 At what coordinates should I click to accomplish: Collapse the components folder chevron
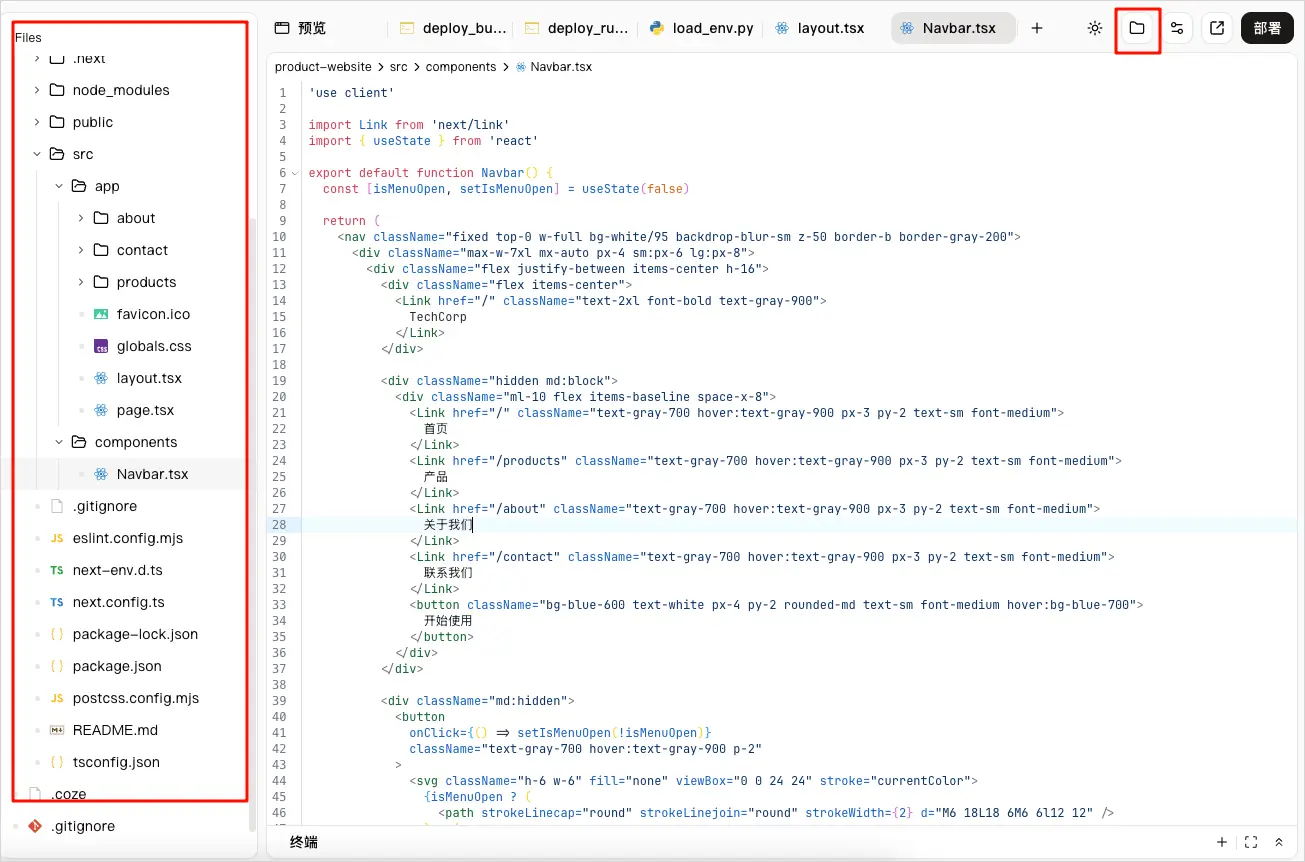coord(59,442)
